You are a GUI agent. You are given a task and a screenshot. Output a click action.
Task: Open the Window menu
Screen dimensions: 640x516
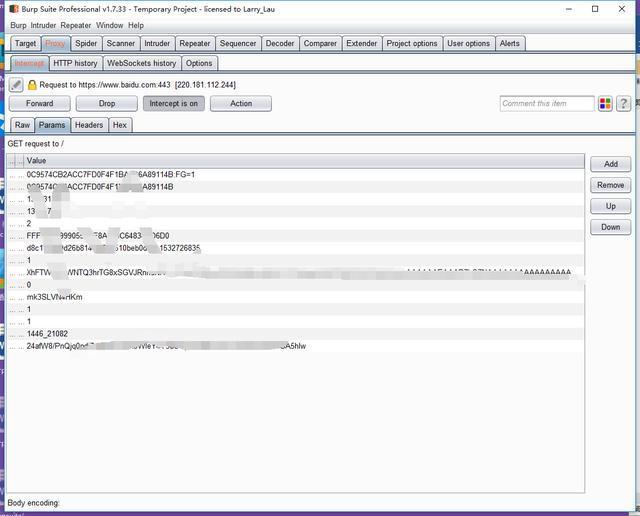(x=109, y=25)
